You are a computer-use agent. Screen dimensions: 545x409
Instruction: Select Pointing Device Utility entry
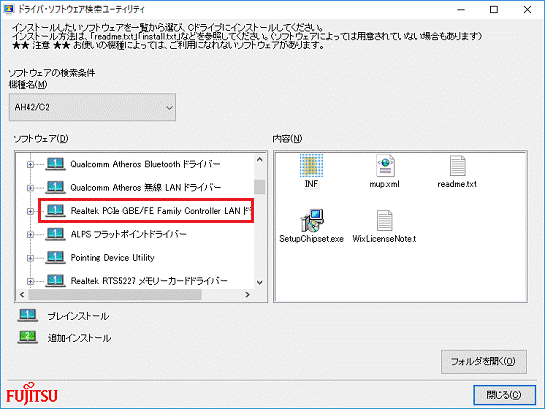113,257
